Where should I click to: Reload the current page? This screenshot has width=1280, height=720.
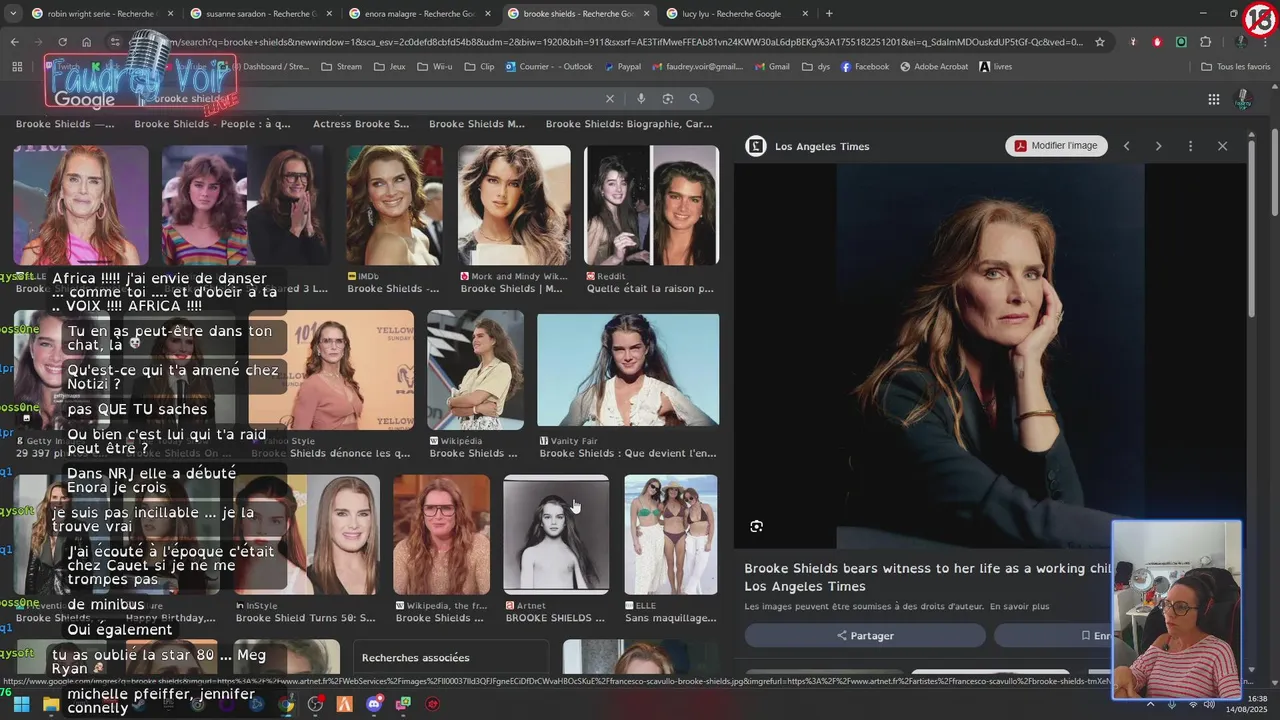pos(62,42)
